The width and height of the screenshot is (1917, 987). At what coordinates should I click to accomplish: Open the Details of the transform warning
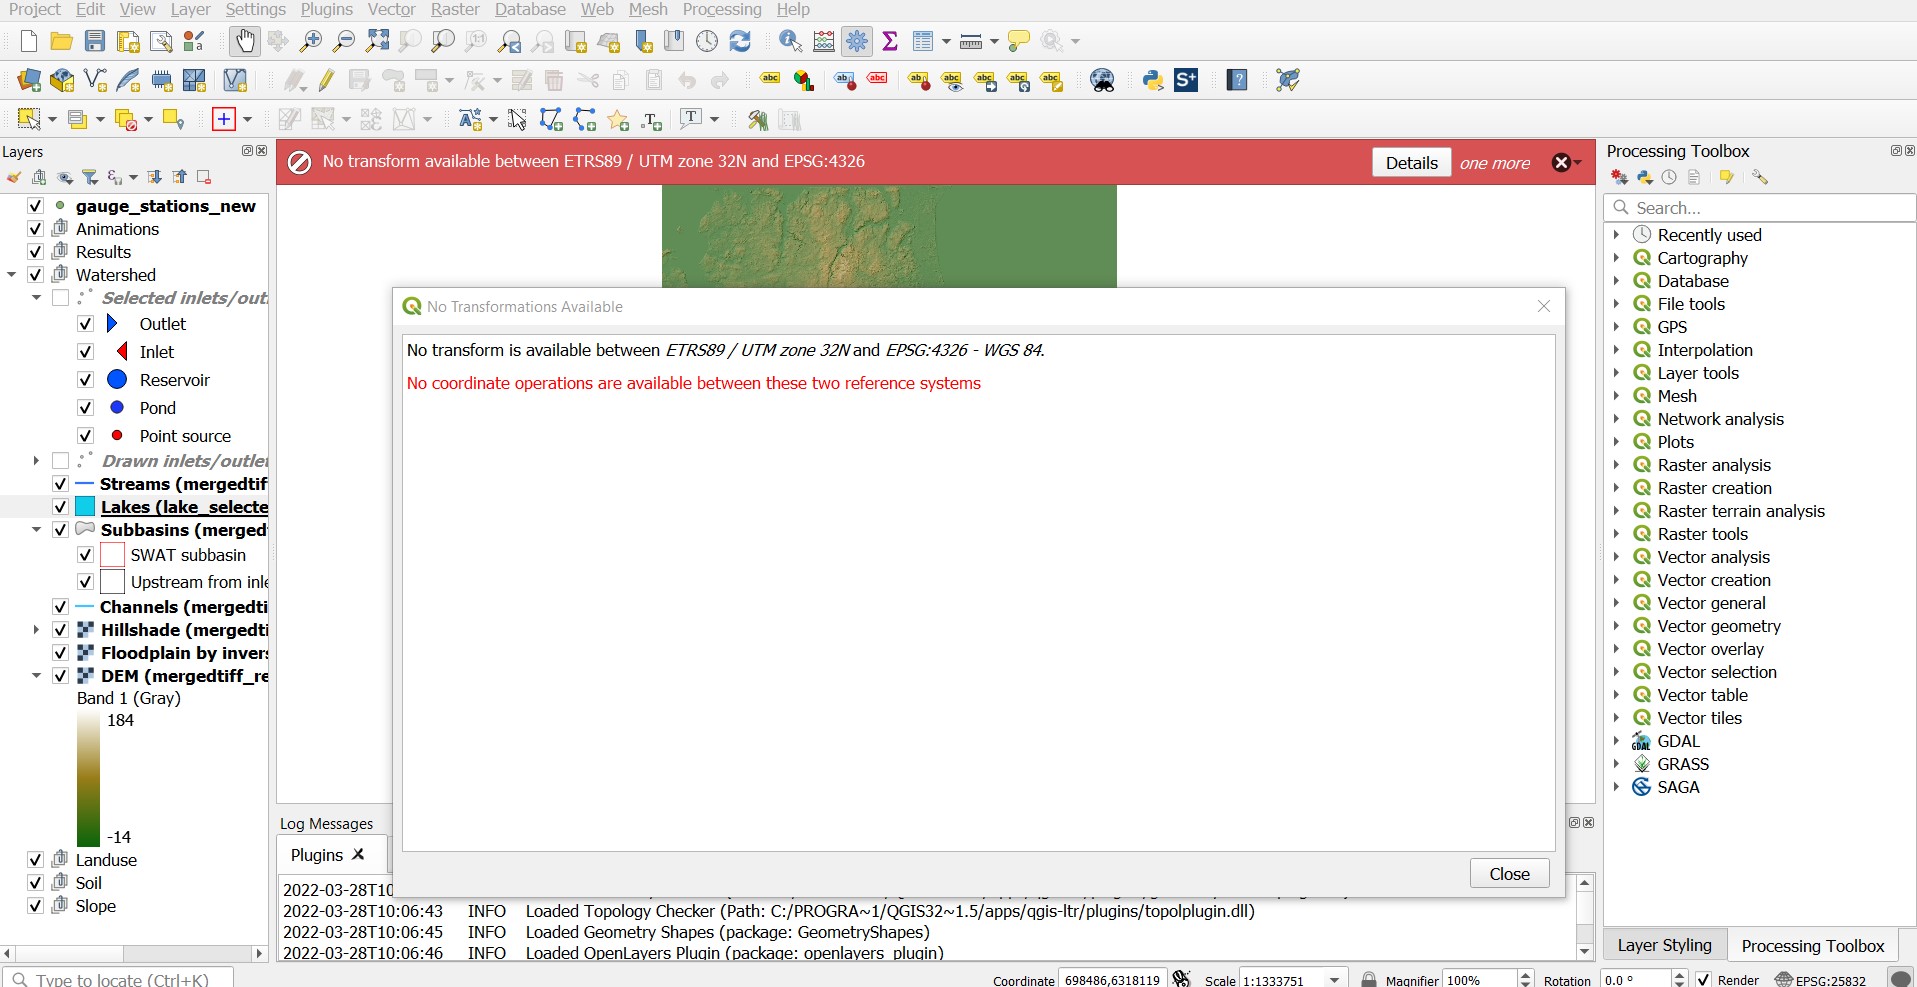tap(1411, 162)
